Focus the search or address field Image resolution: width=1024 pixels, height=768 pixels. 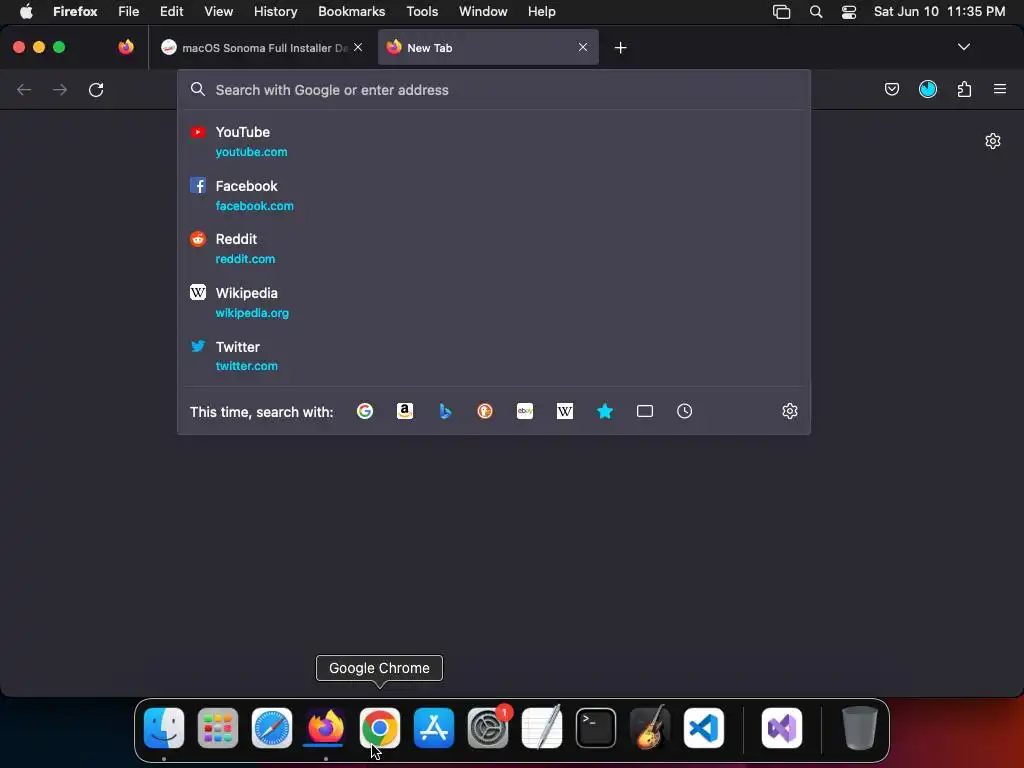[x=494, y=89]
